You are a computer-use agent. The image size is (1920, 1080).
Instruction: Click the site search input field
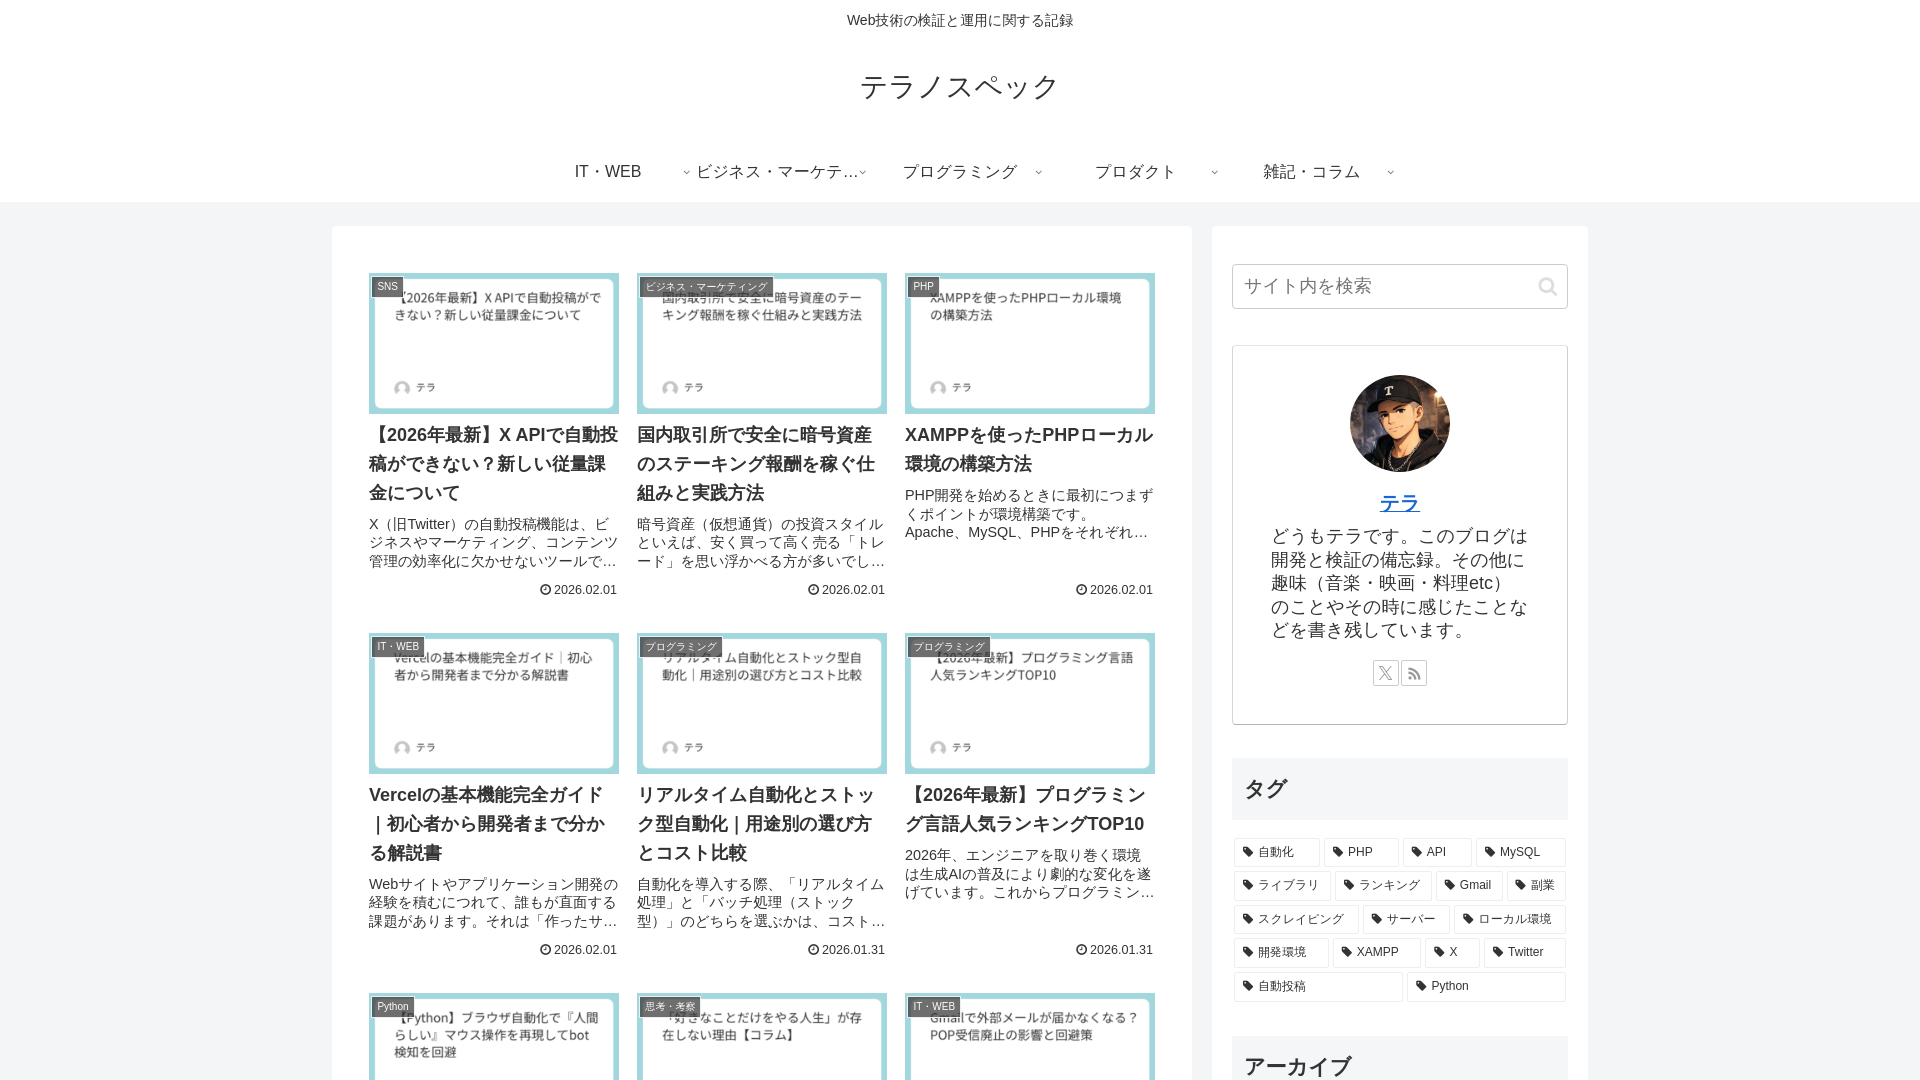point(1380,287)
